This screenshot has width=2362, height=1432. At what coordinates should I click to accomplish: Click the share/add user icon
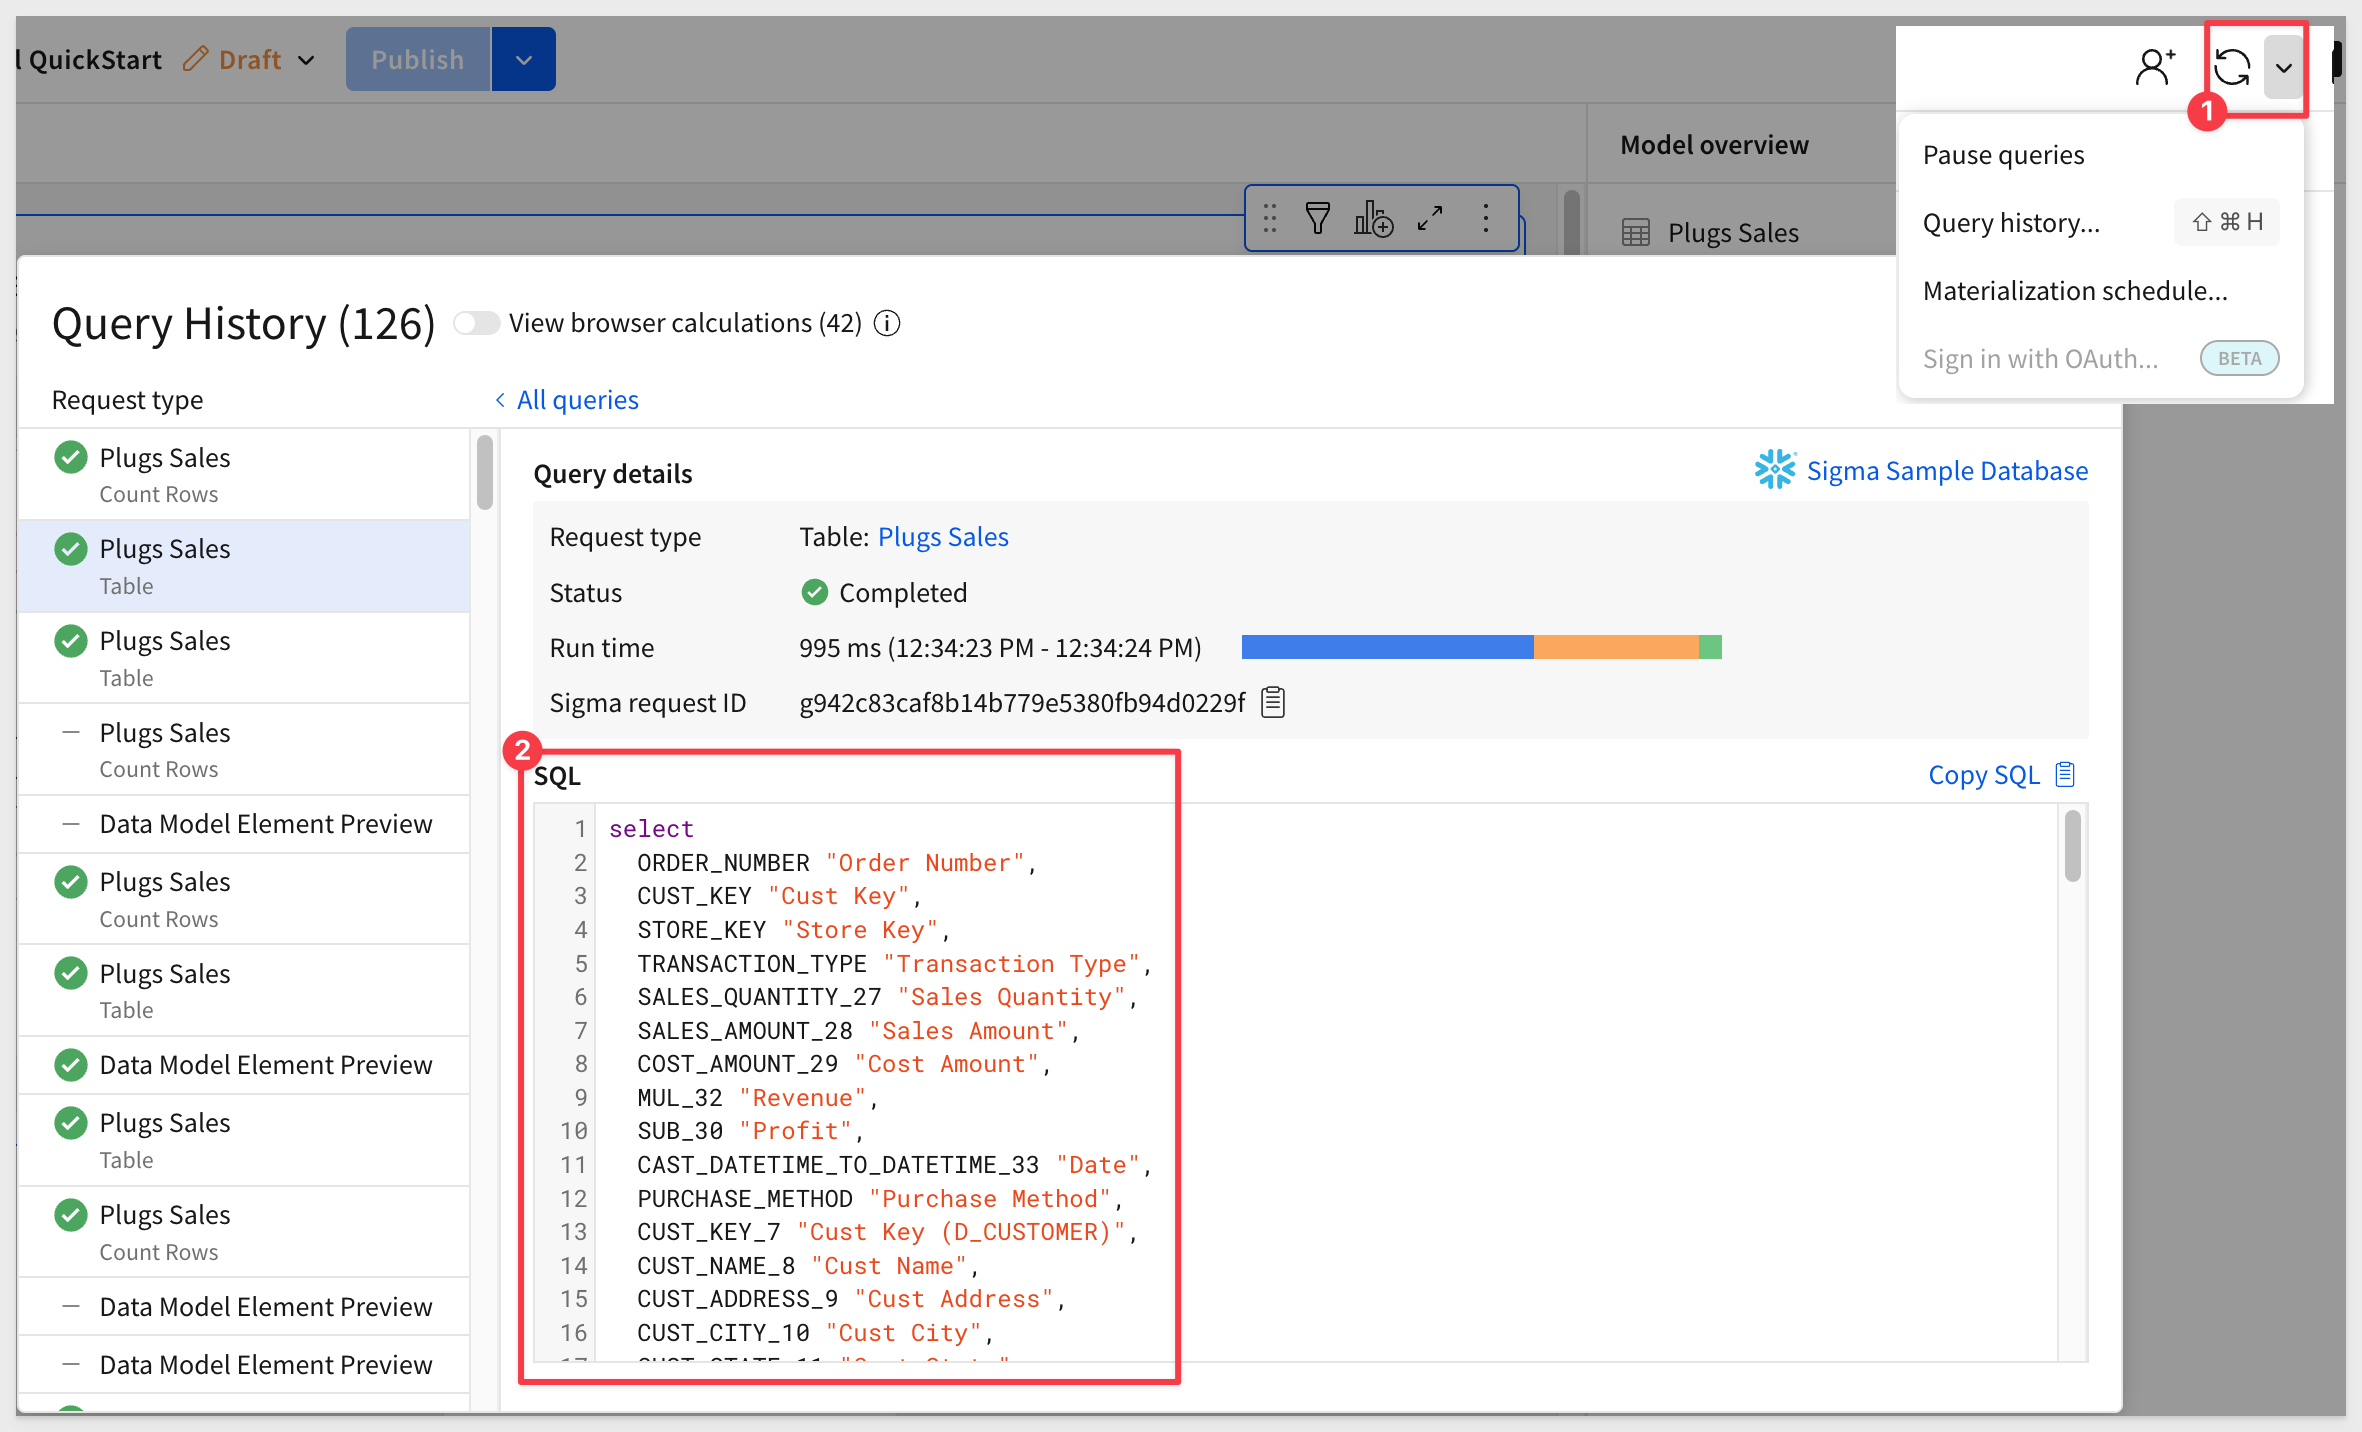[2155, 67]
